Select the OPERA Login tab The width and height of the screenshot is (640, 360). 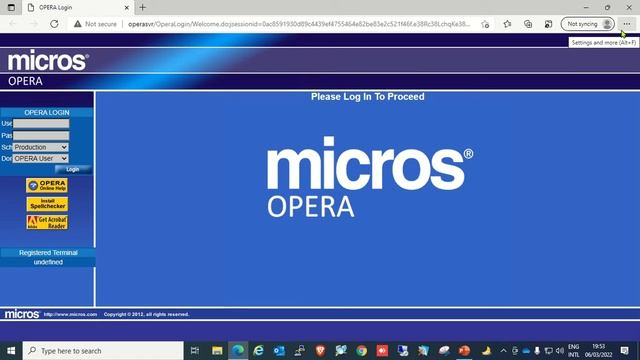coord(78,7)
